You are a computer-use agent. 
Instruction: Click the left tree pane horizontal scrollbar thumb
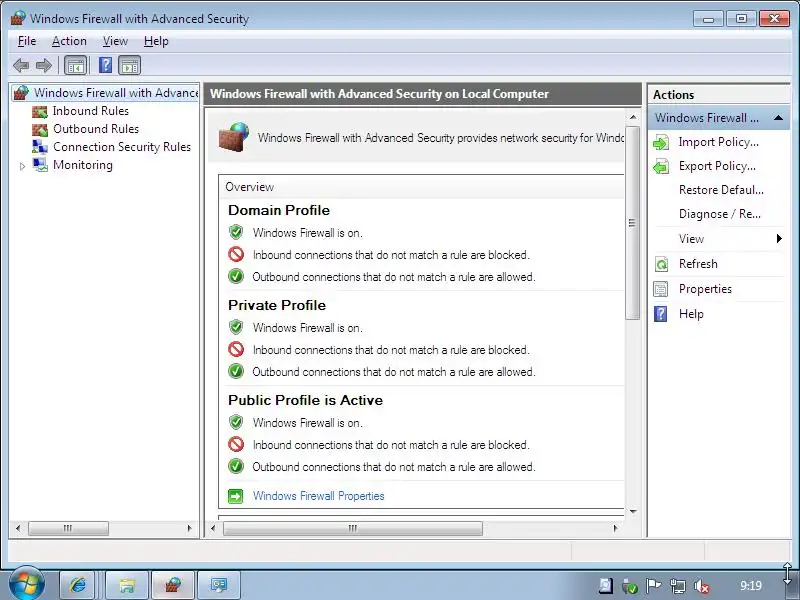[68, 529]
